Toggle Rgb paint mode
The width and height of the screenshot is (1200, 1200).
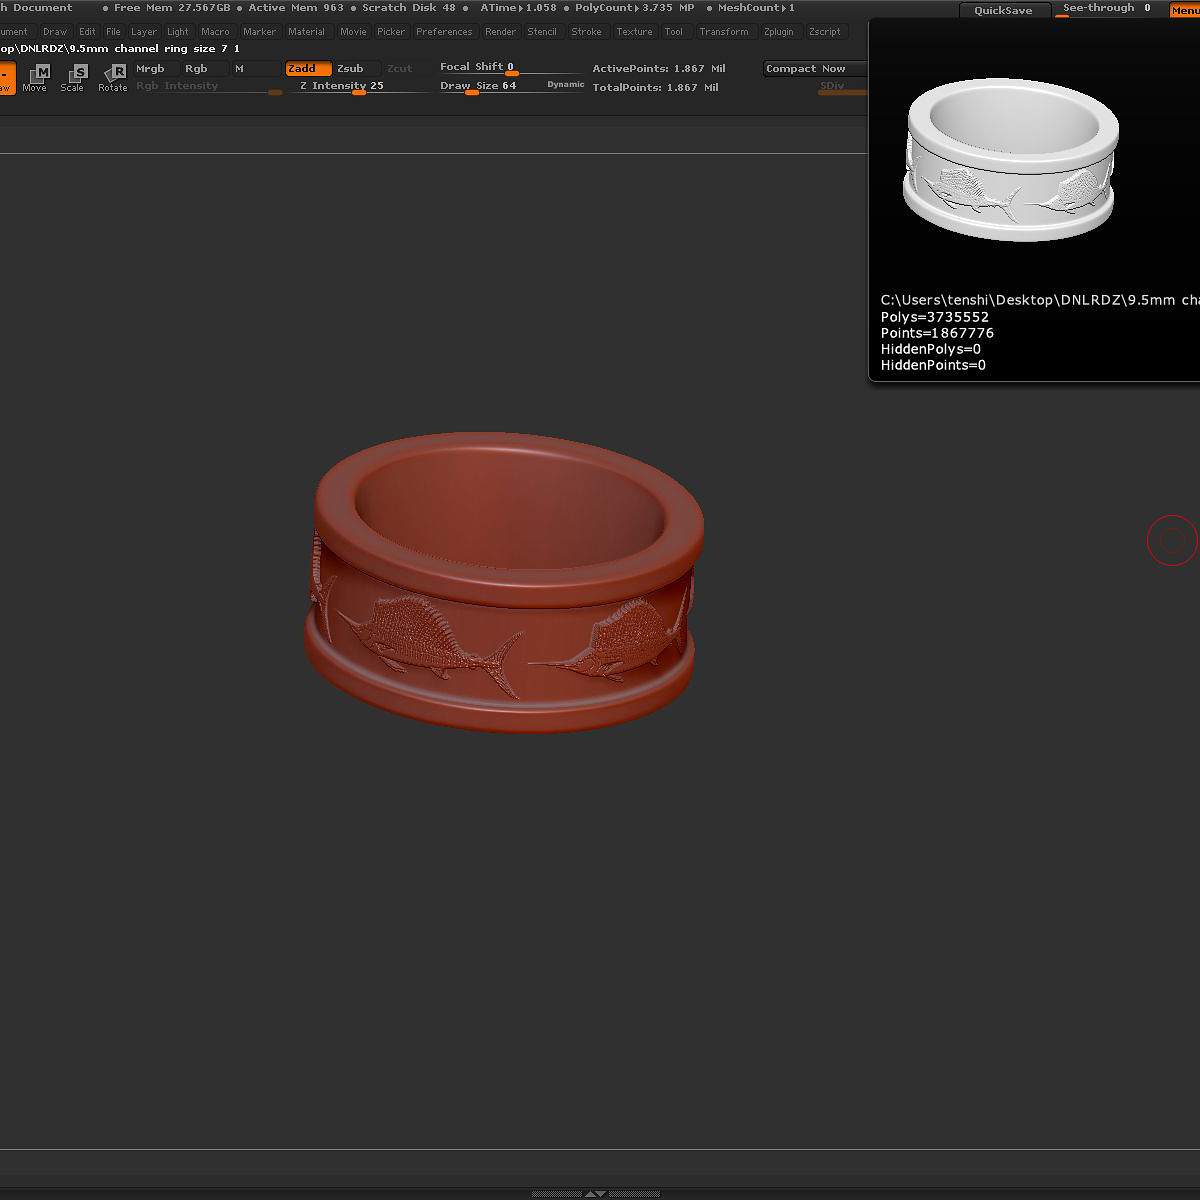[x=204, y=69]
